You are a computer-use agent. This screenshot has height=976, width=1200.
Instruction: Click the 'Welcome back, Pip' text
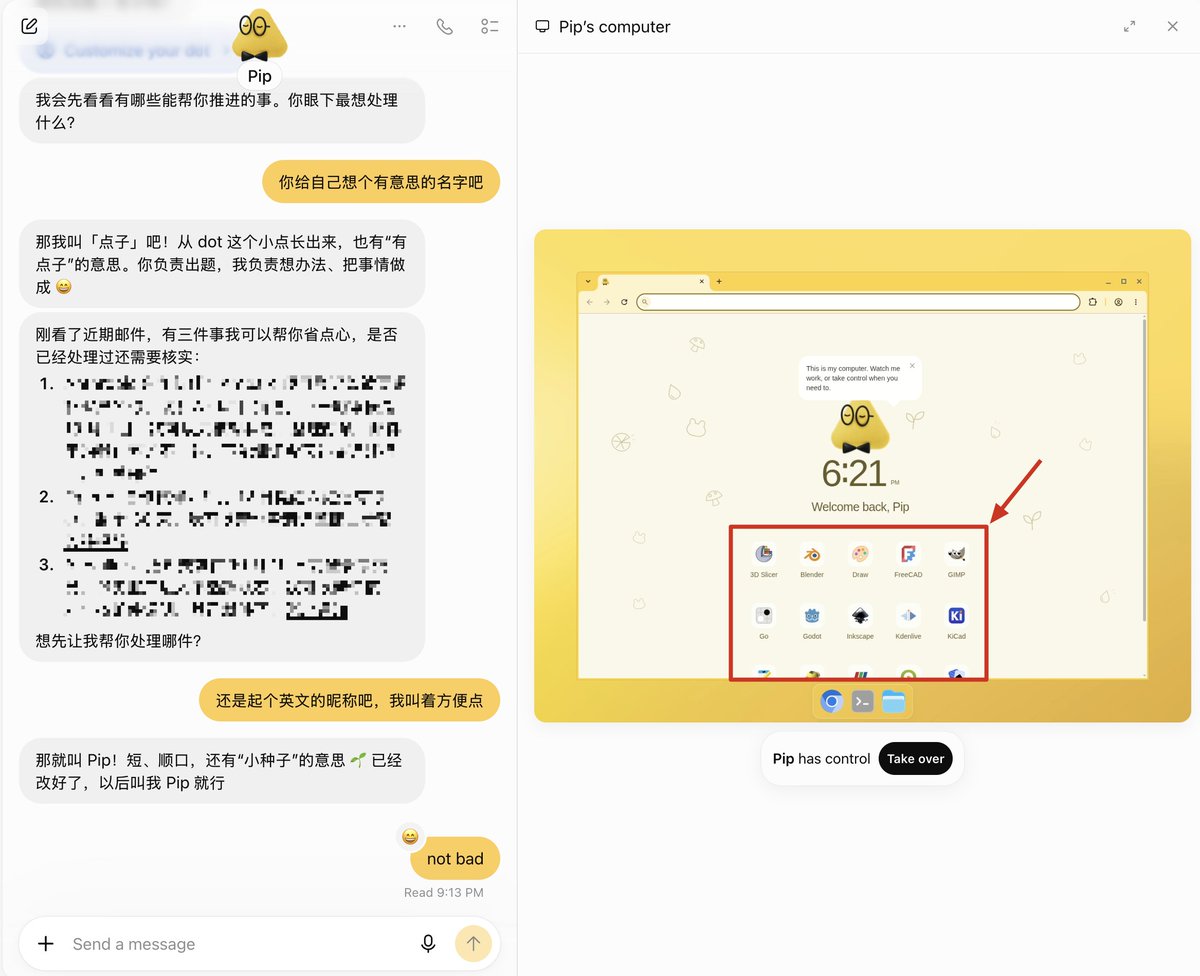click(x=860, y=507)
